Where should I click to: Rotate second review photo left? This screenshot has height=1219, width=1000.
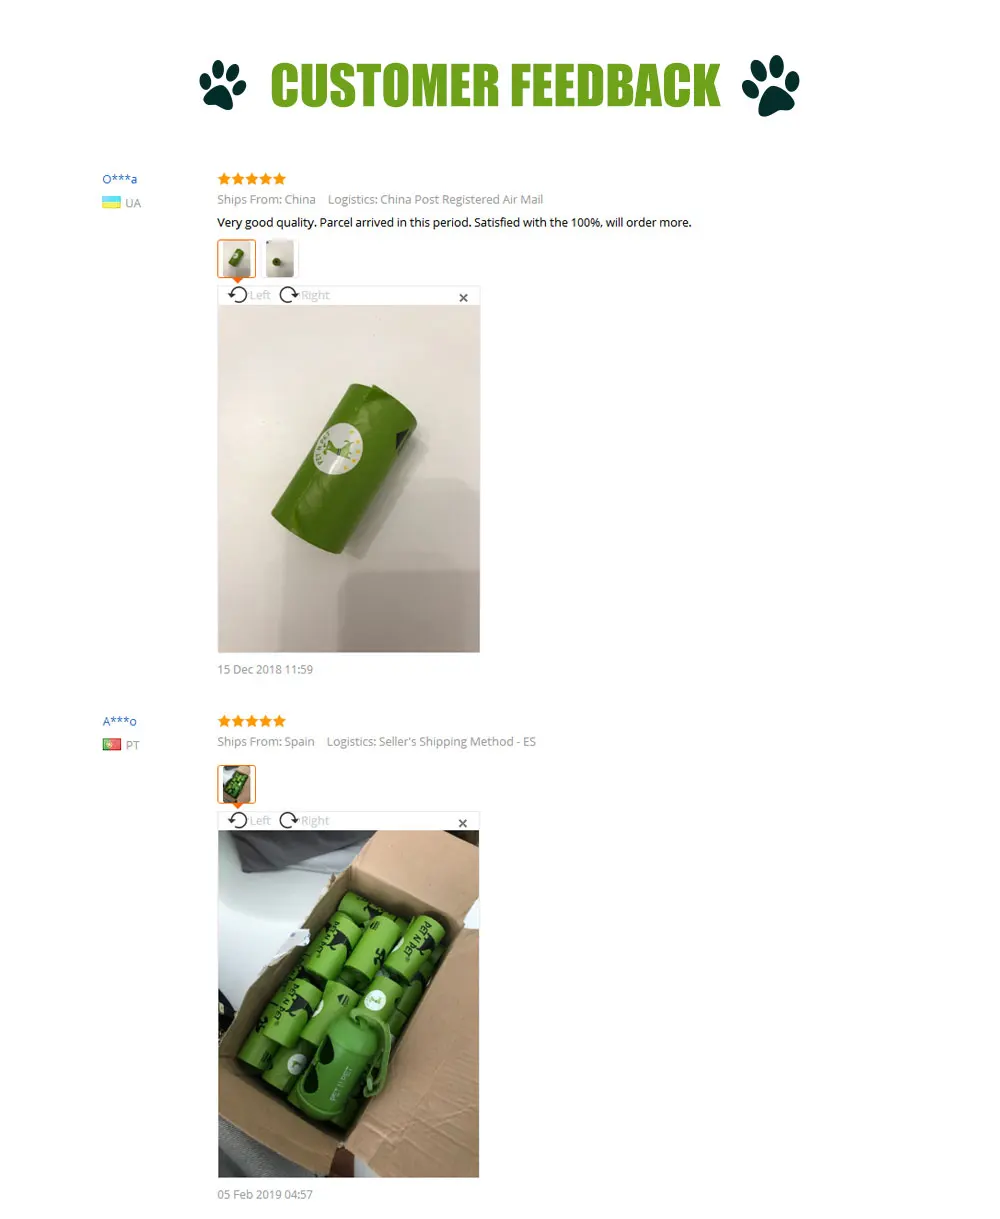[x=249, y=820]
